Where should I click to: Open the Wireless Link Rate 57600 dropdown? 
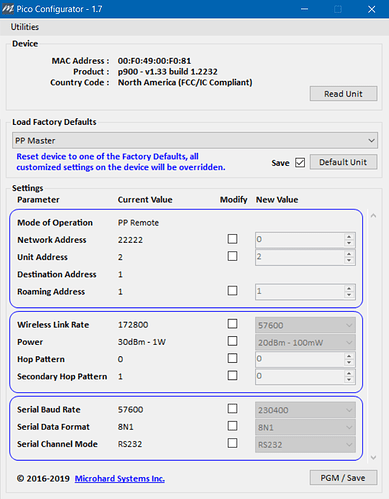coord(305,325)
